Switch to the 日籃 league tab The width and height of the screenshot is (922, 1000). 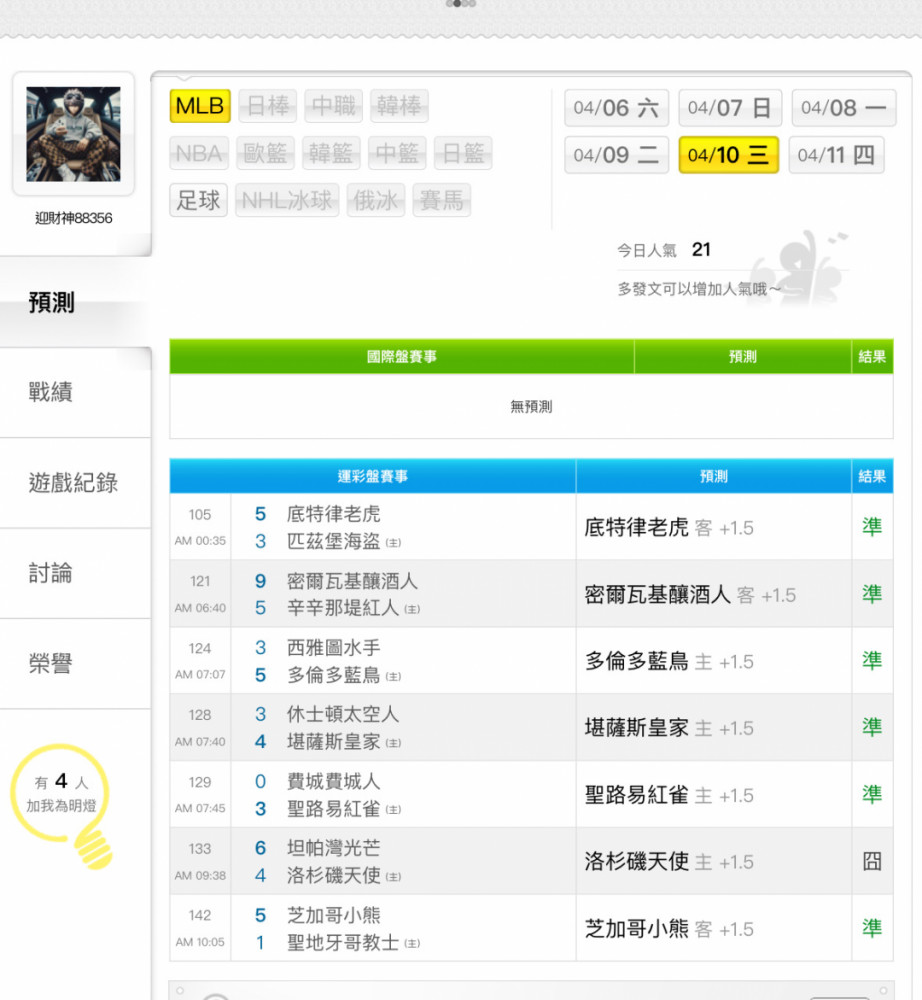(x=463, y=153)
